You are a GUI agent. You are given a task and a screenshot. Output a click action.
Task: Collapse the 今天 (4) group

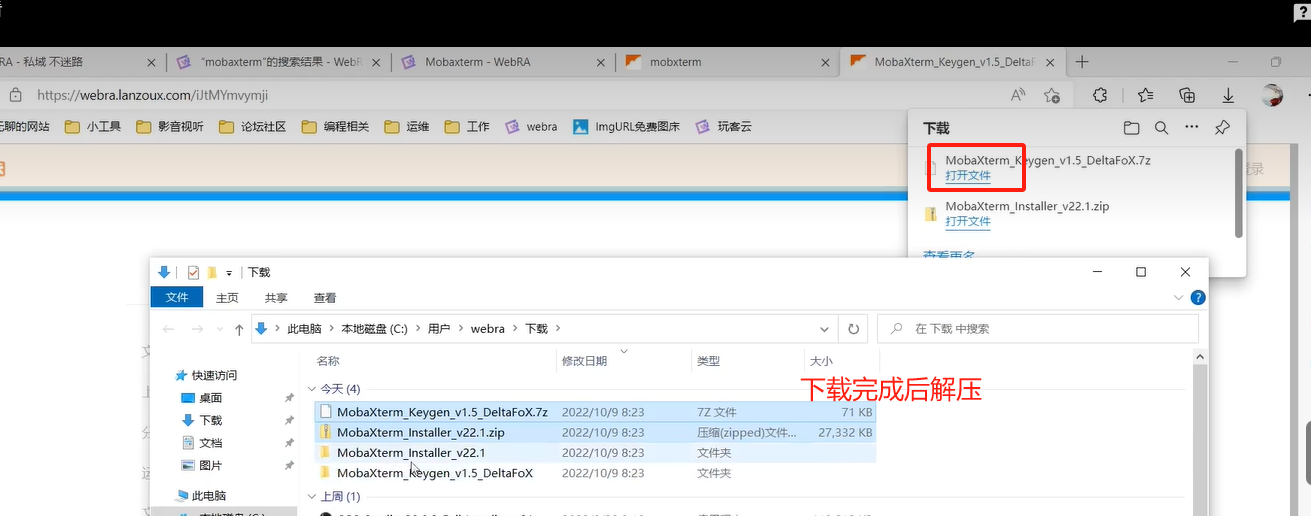pos(312,389)
